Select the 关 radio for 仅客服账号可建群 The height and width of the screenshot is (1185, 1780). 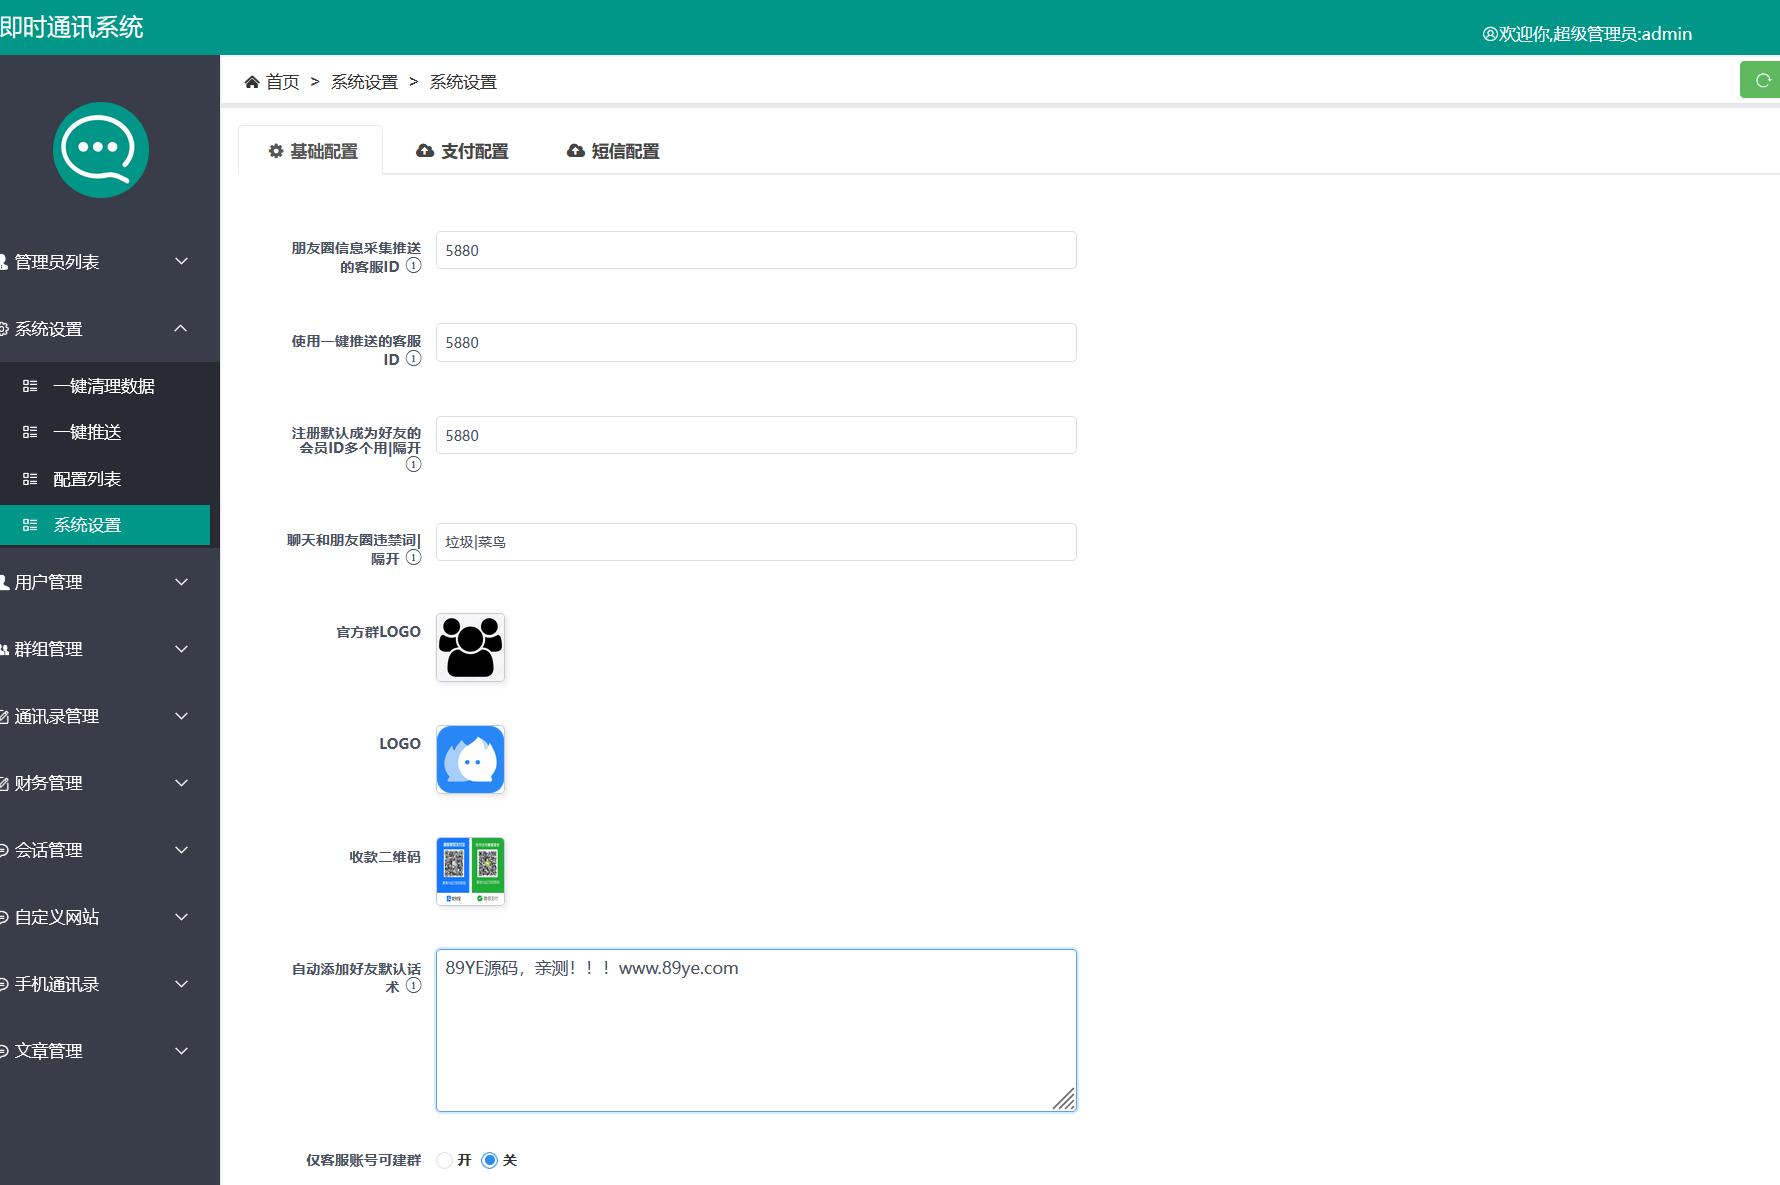tap(489, 1160)
